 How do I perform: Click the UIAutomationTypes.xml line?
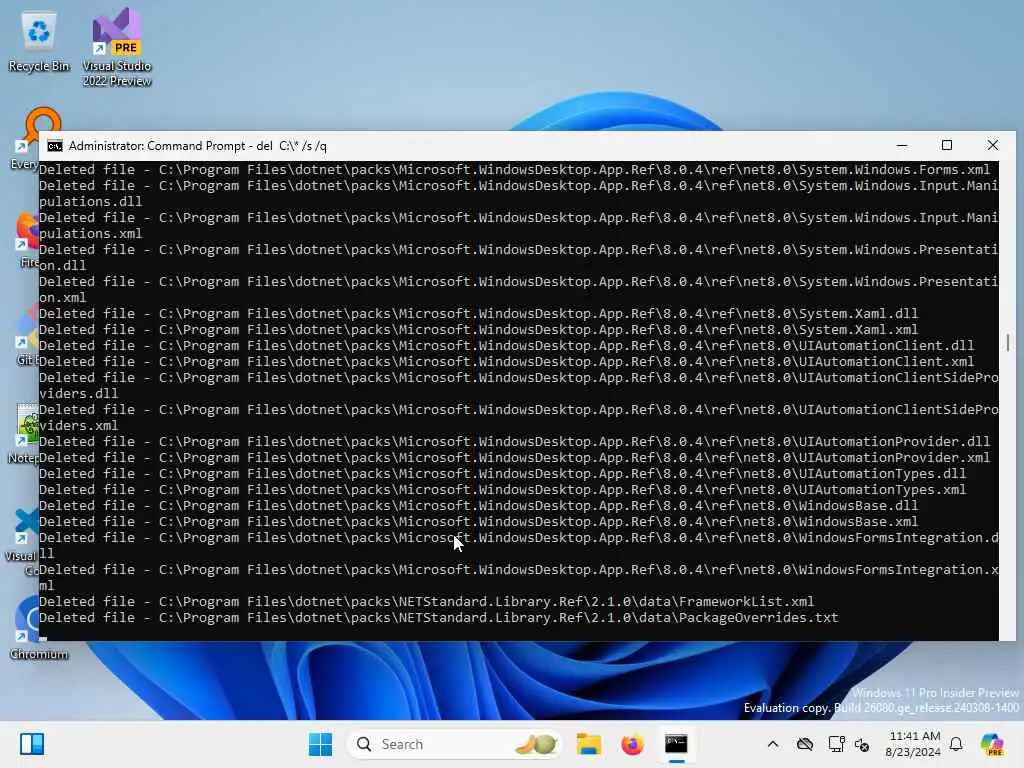coord(502,490)
